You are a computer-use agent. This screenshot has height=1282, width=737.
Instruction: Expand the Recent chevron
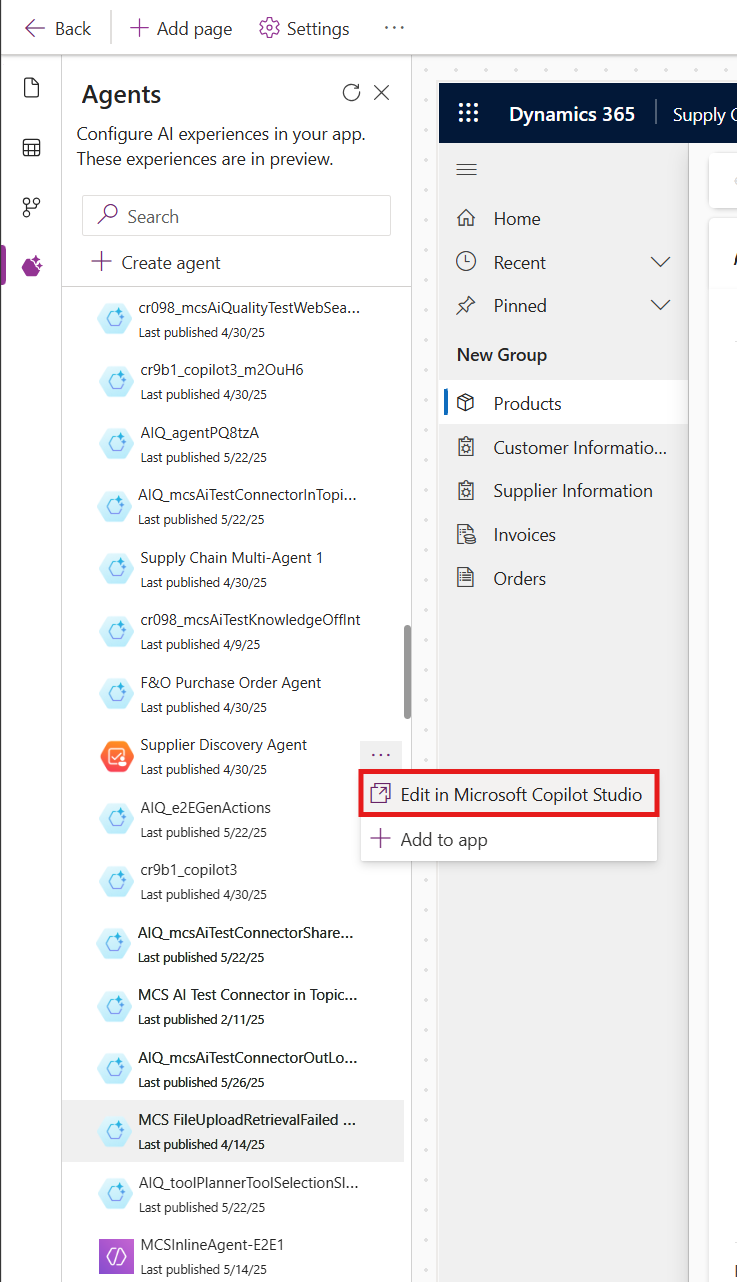(660, 262)
